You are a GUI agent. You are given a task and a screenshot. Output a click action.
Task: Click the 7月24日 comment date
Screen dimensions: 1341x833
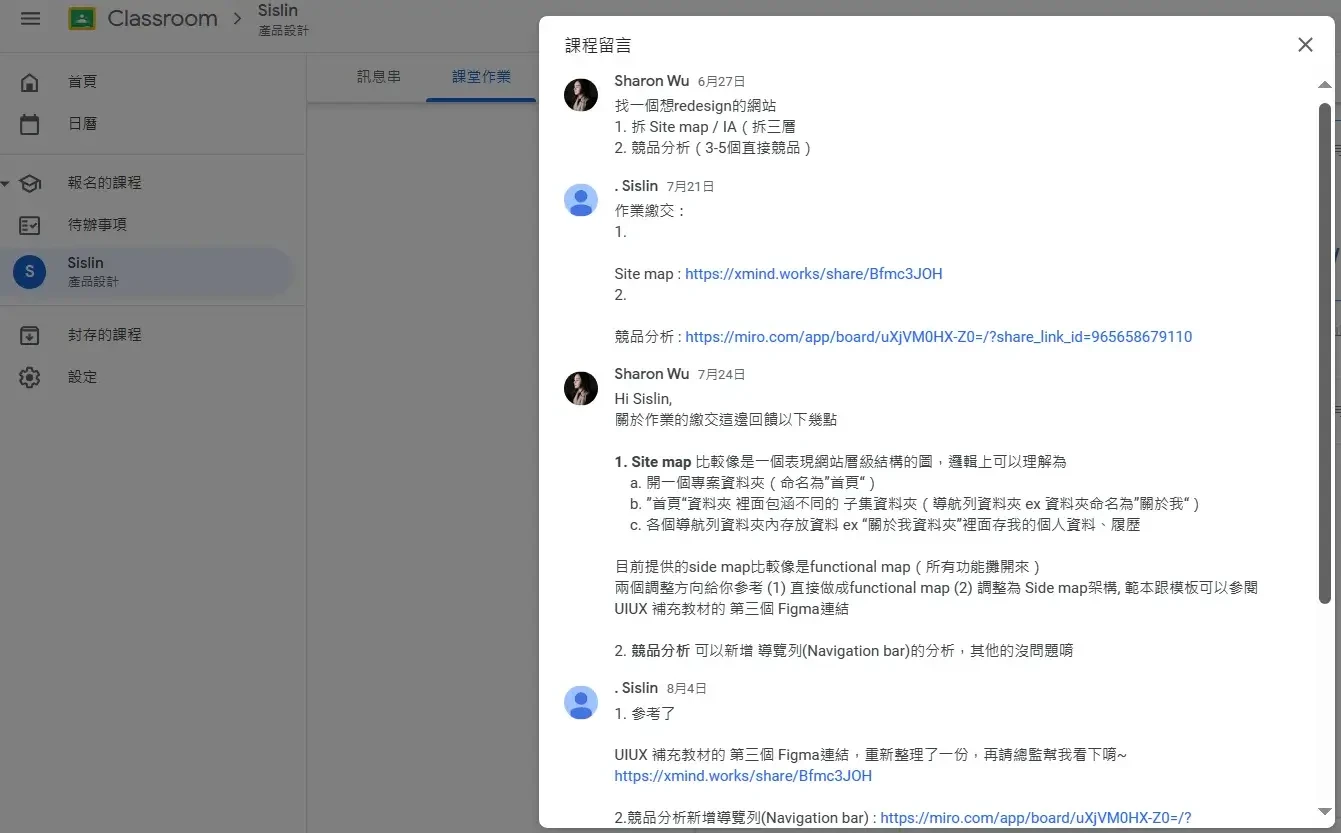721,375
